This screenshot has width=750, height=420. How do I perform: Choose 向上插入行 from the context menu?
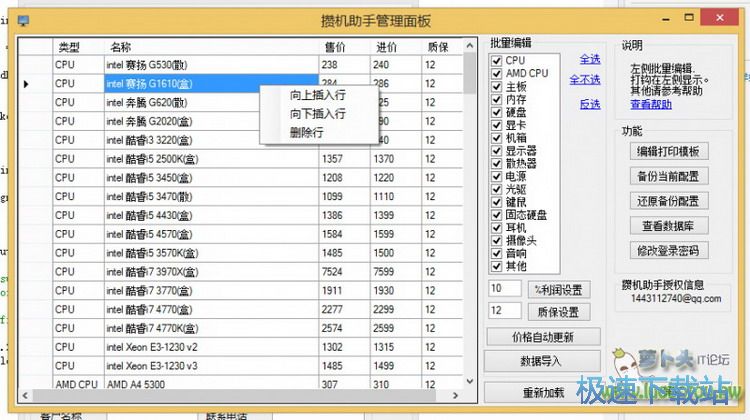[x=318, y=95]
